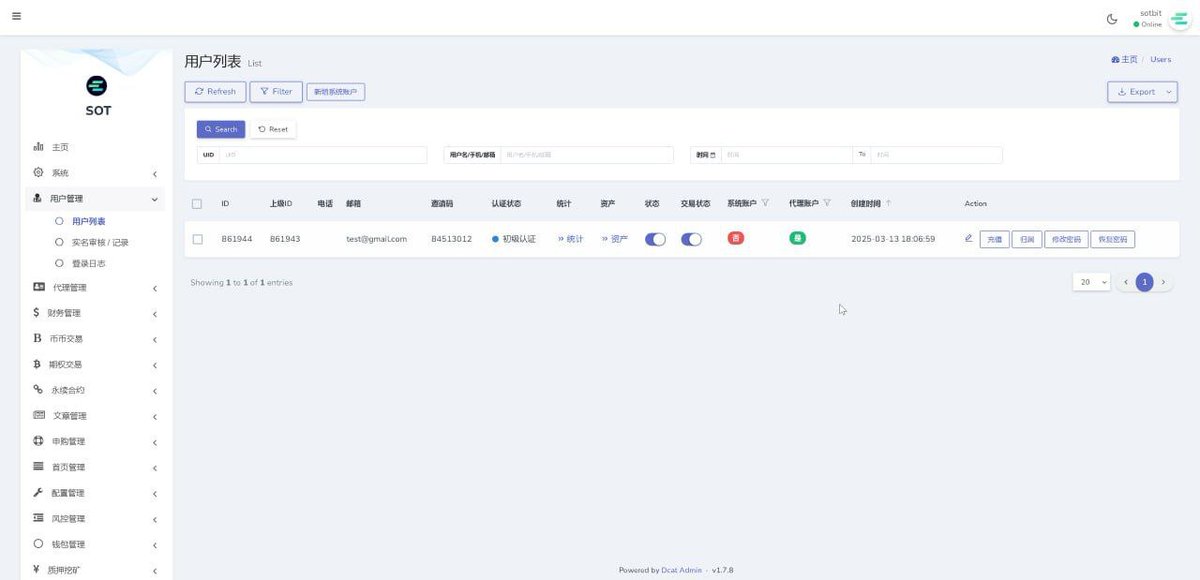The height and width of the screenshot is (580, 1200).
Task: Open 风控管理 menu label
Action: pyautogui.click(x=69, y=519)
